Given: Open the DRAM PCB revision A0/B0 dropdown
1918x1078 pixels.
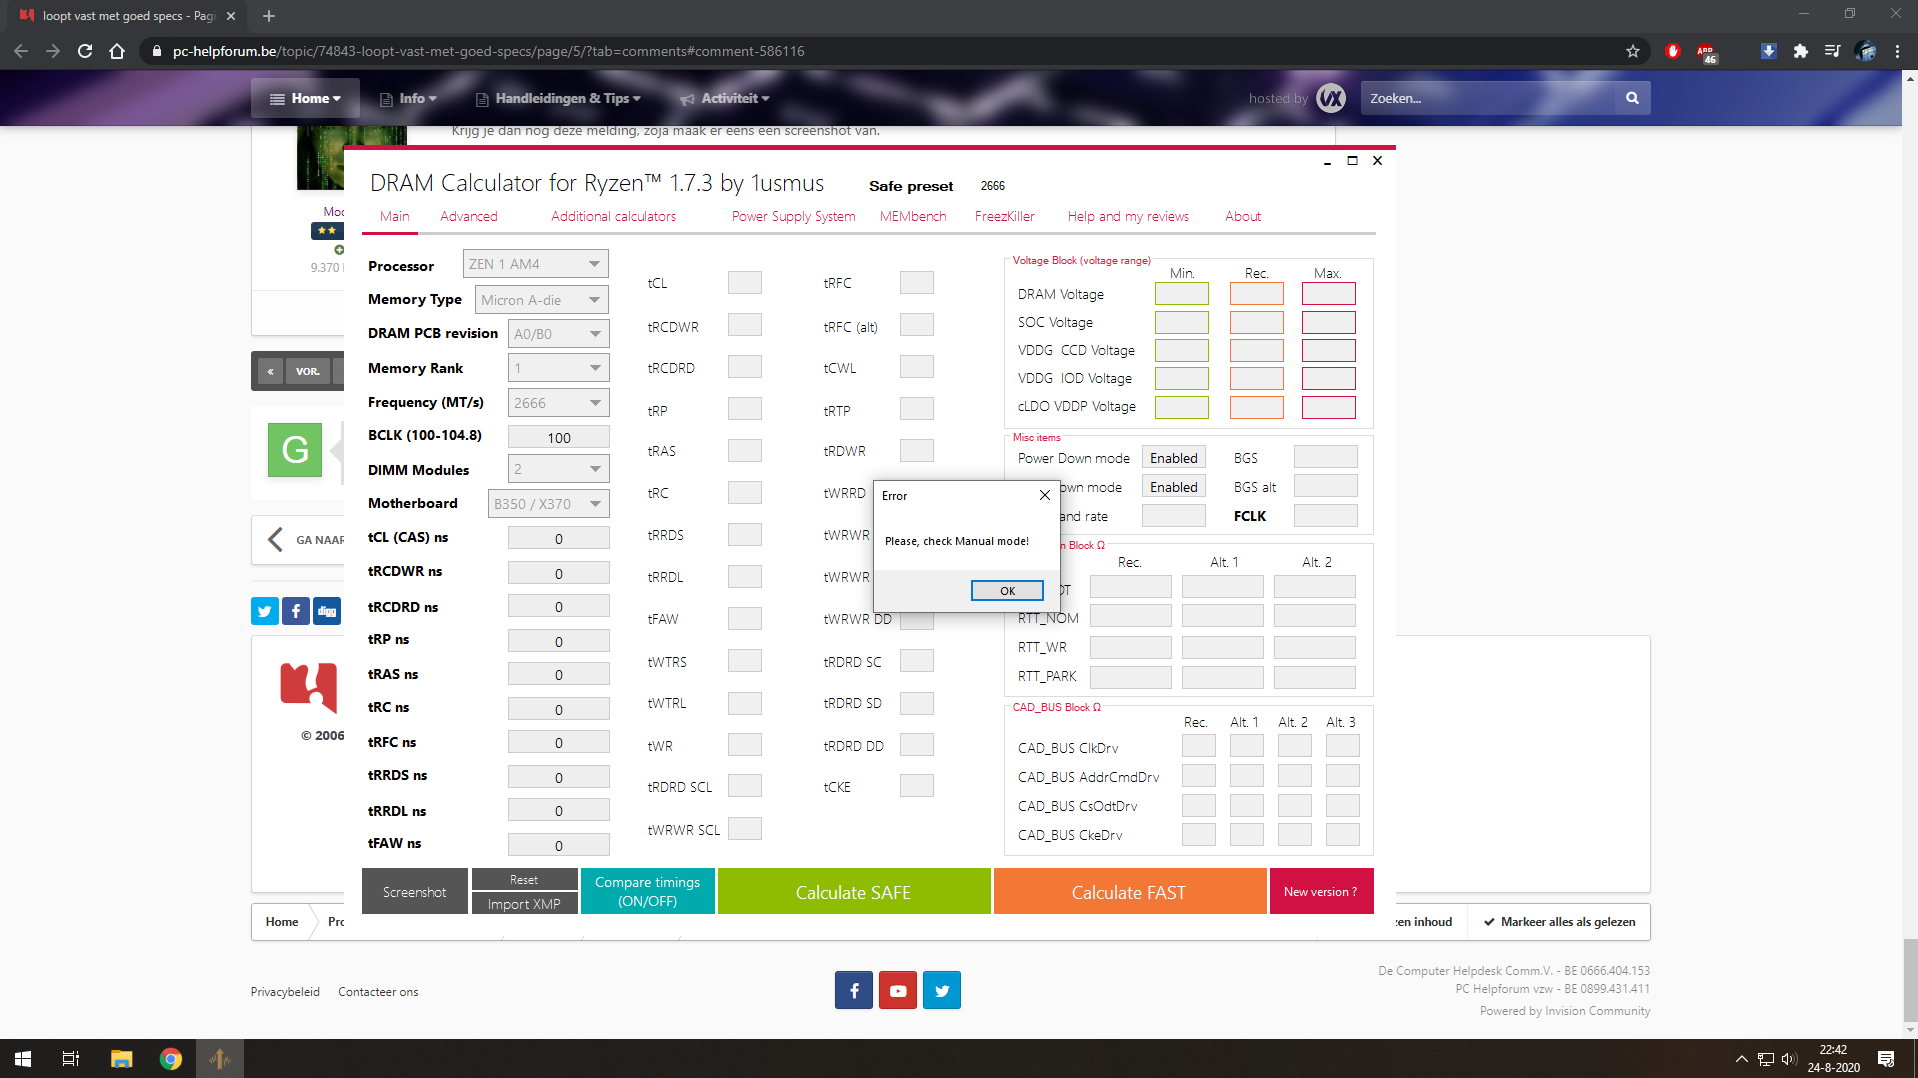Looking at the screenshot, I should tap(558, 334).
